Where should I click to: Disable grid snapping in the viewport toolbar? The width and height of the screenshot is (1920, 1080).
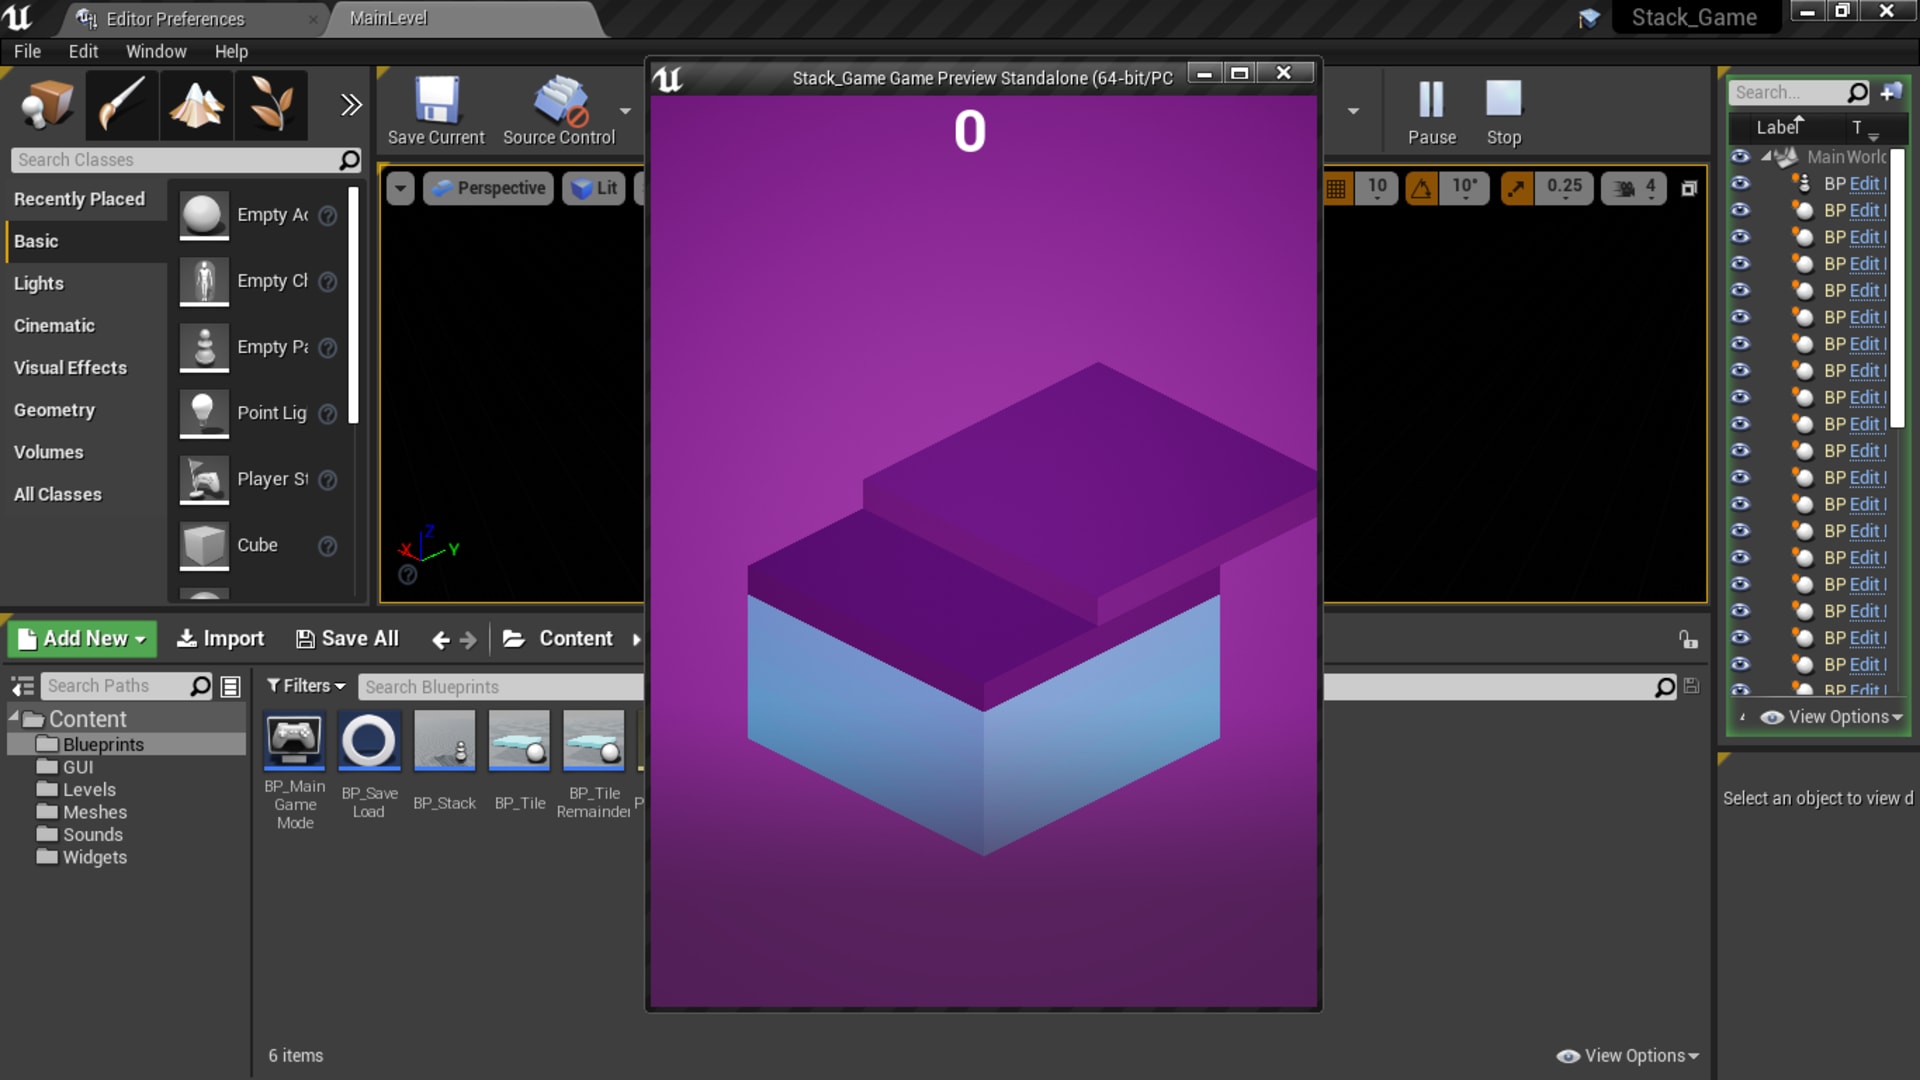pos(1337,187)
